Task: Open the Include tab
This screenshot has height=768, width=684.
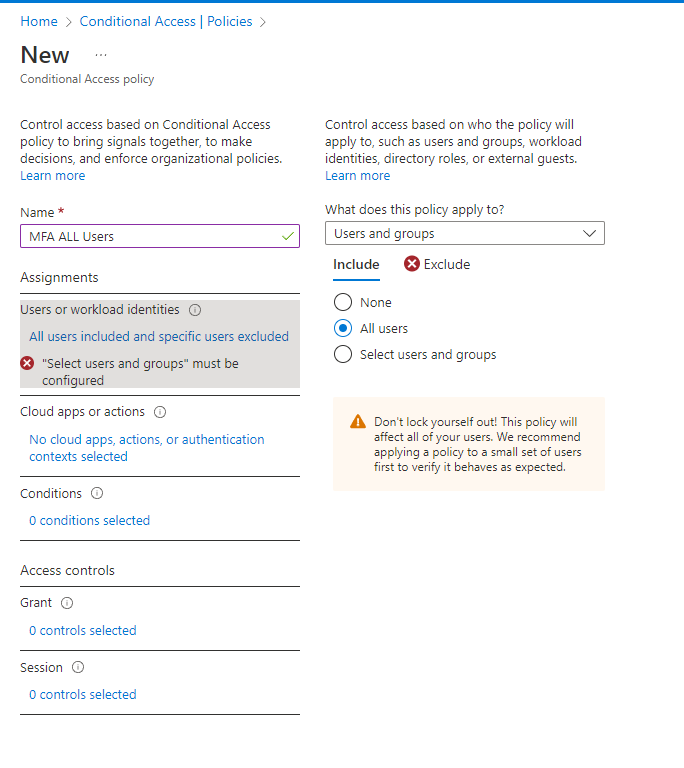Action: click(x=356, y=264)
